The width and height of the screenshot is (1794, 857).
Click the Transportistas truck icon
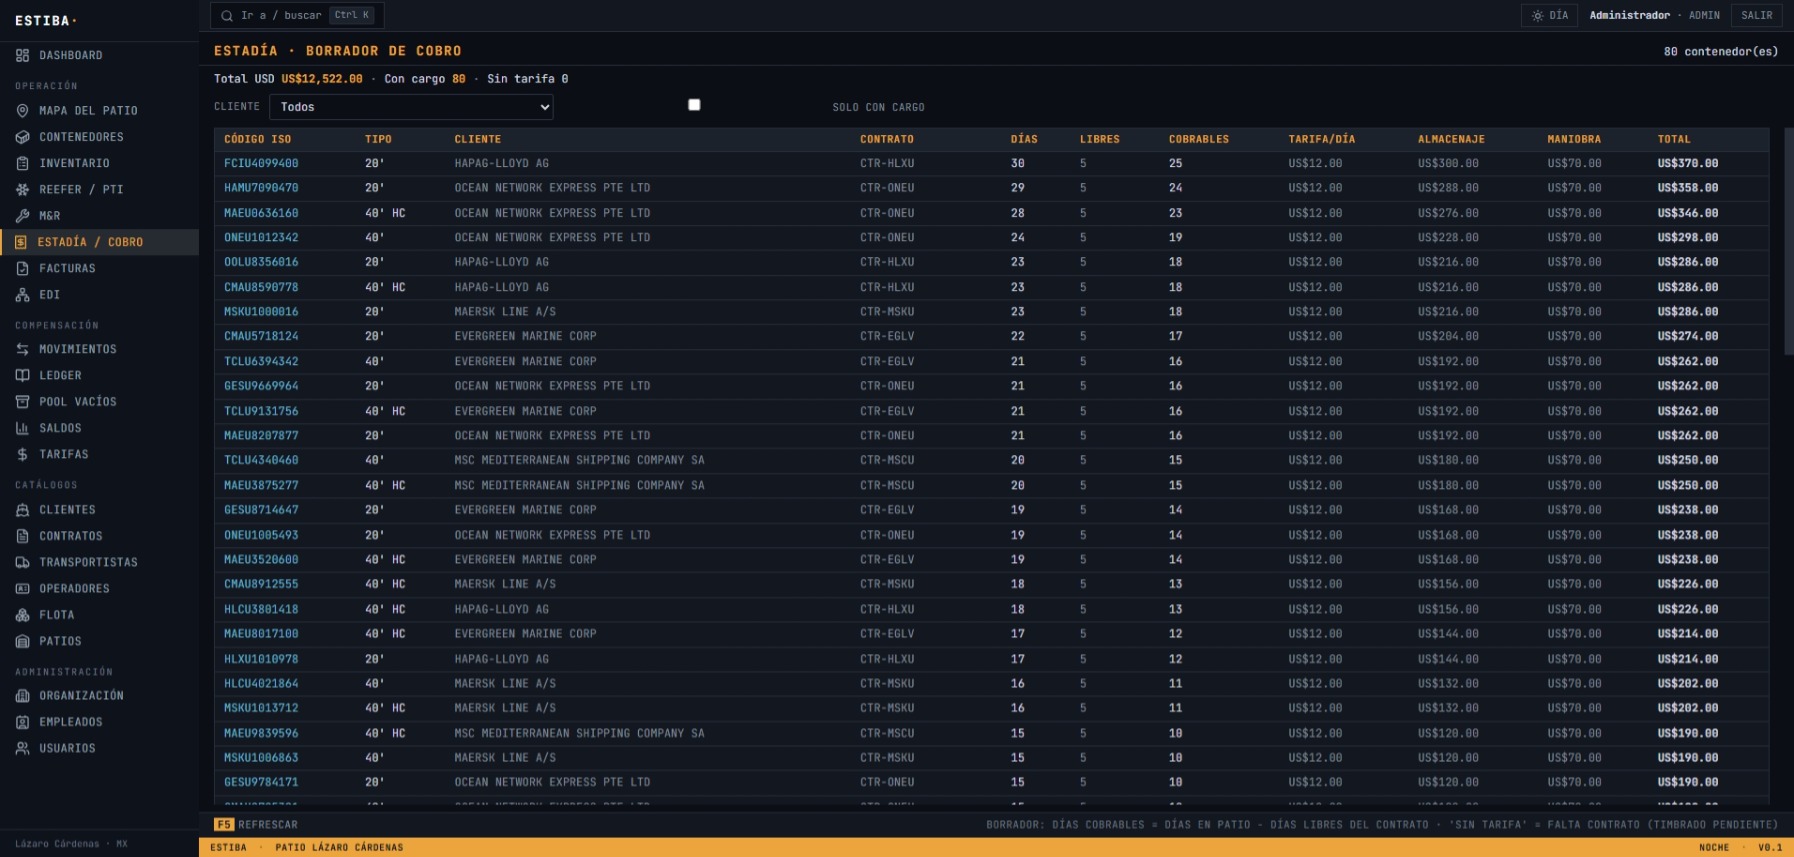click(x=22, y=562)
